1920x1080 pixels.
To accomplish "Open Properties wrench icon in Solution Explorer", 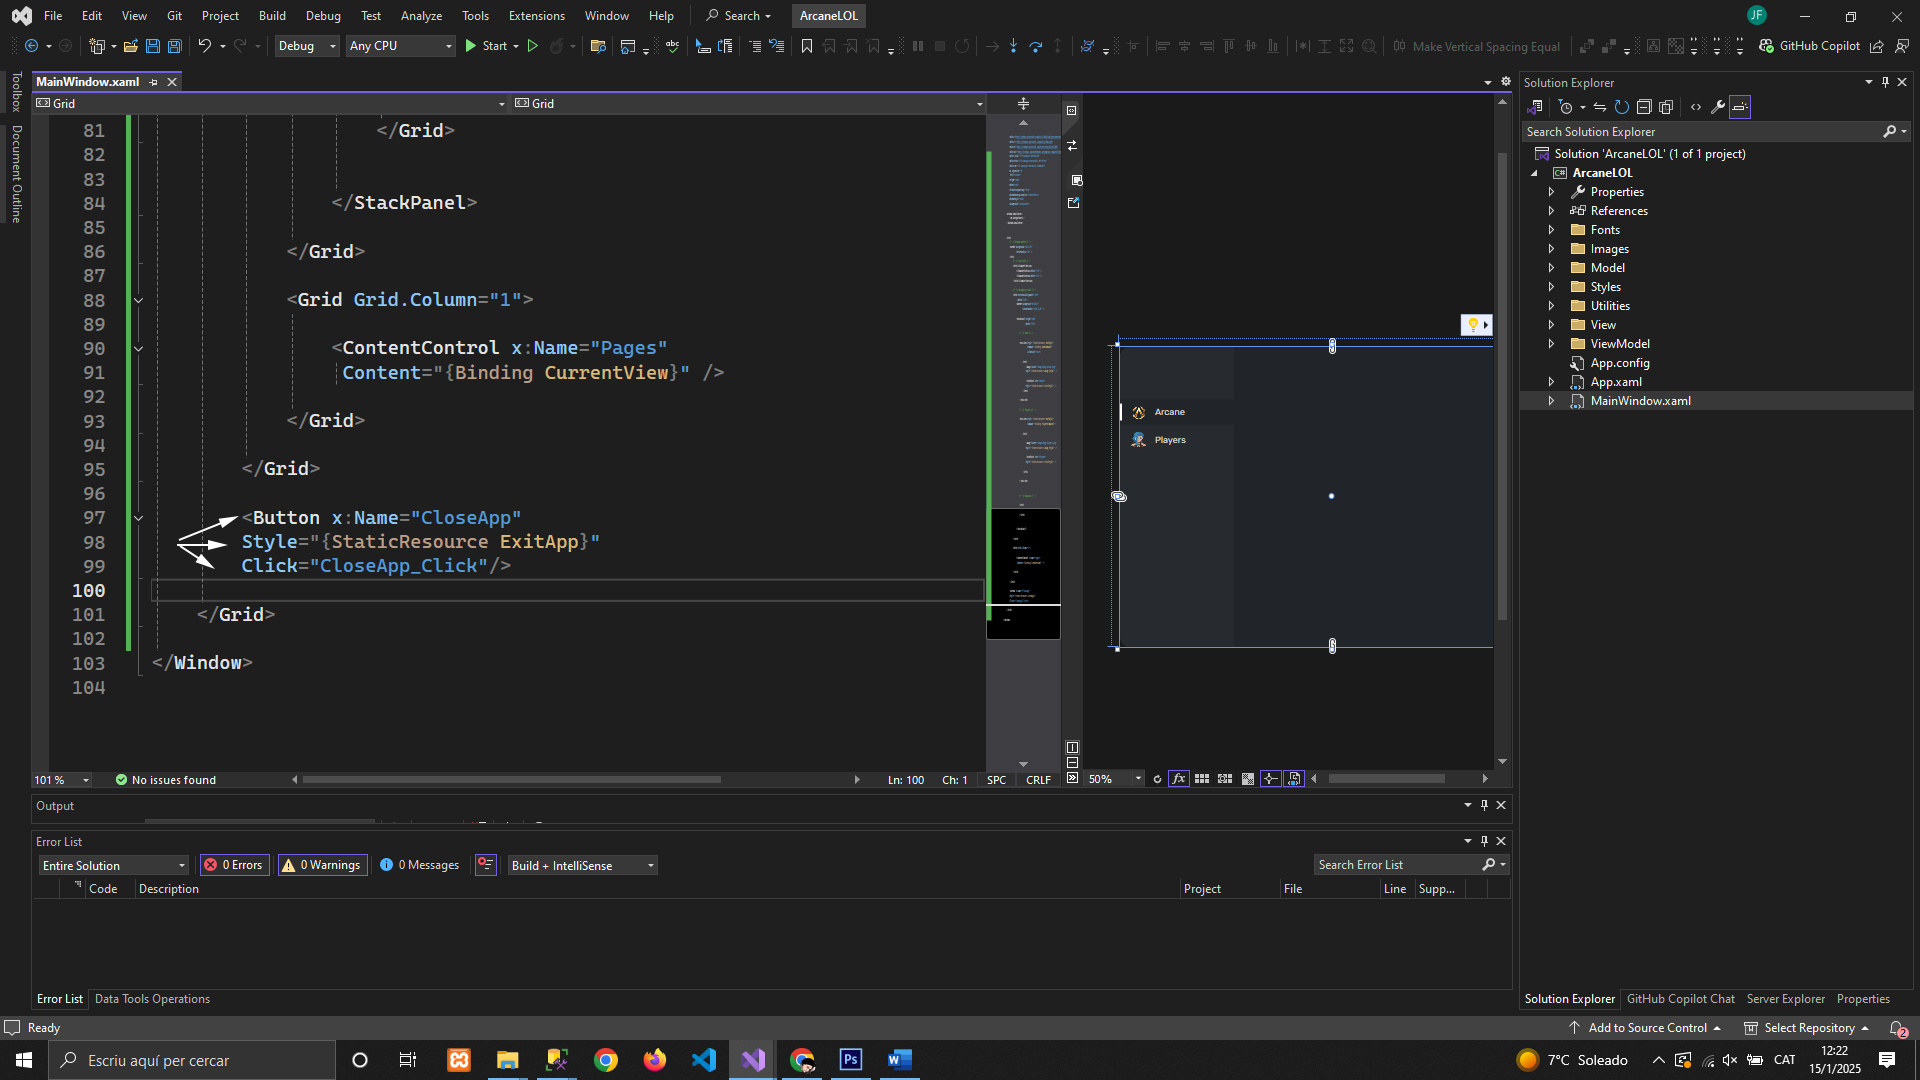I will [1718, 107].
